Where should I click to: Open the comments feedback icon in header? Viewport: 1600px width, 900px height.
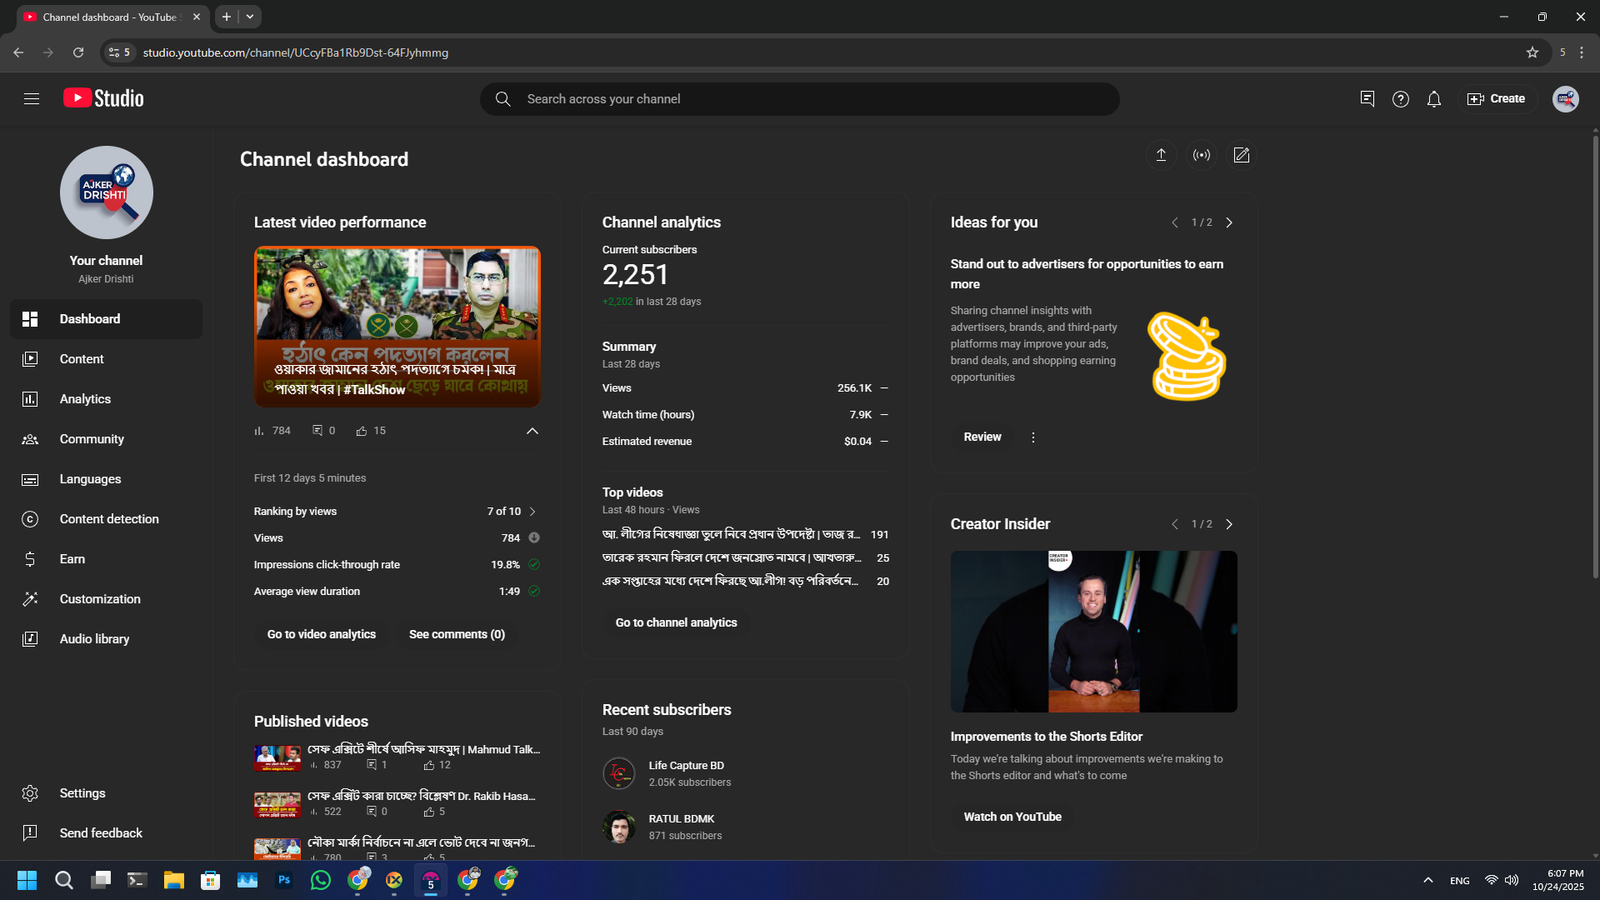pyautogui.click(x=1367, y=99)
